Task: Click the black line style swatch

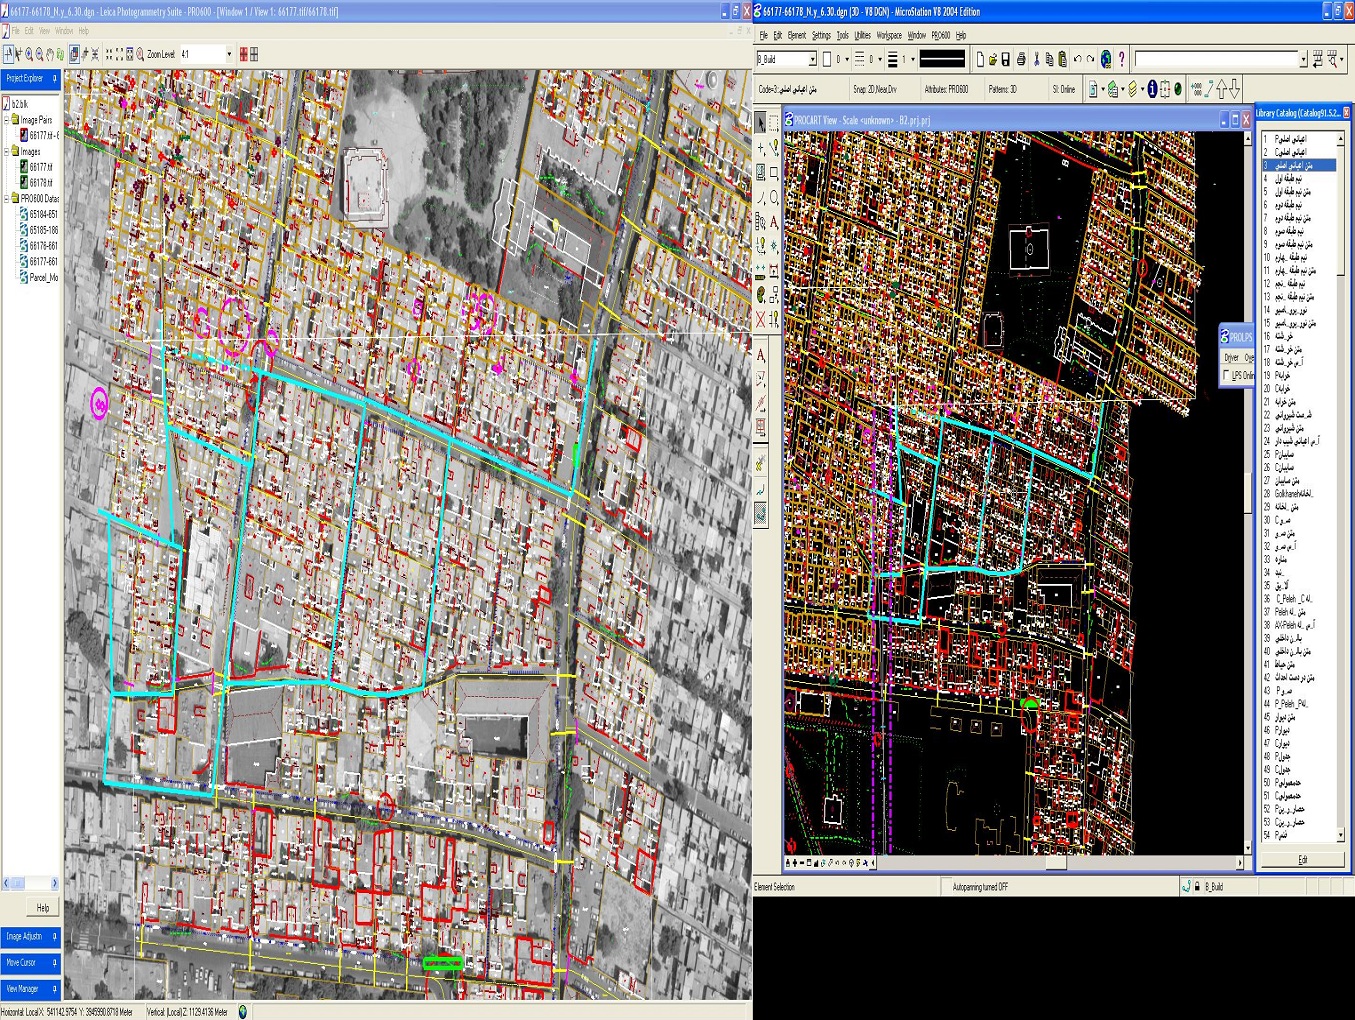Action: tap(942, 60)
